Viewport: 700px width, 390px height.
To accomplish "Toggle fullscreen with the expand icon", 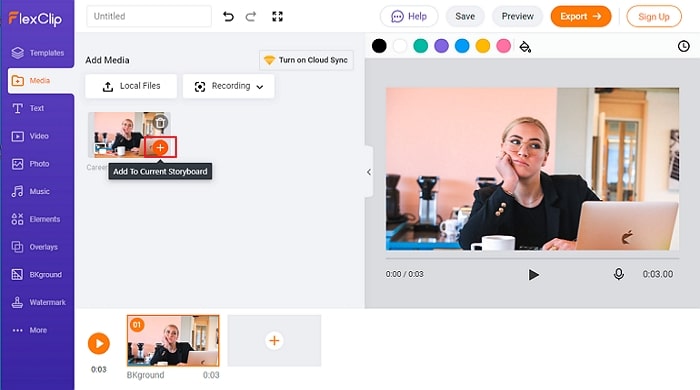I will (x=277, y=17).
